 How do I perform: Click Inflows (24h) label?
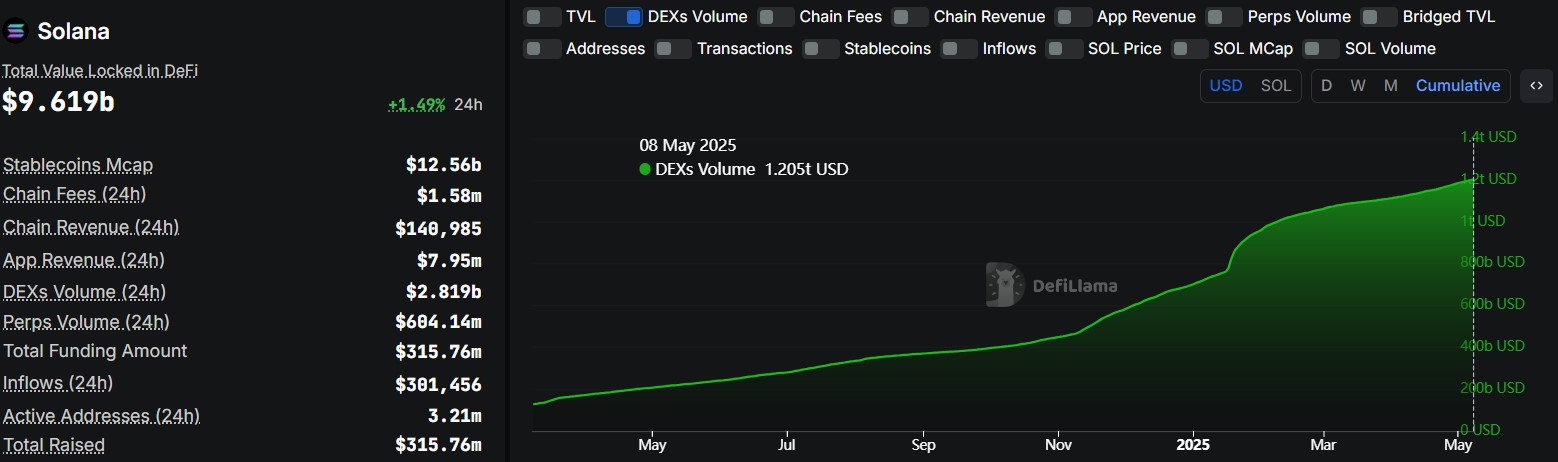[58, 383]
